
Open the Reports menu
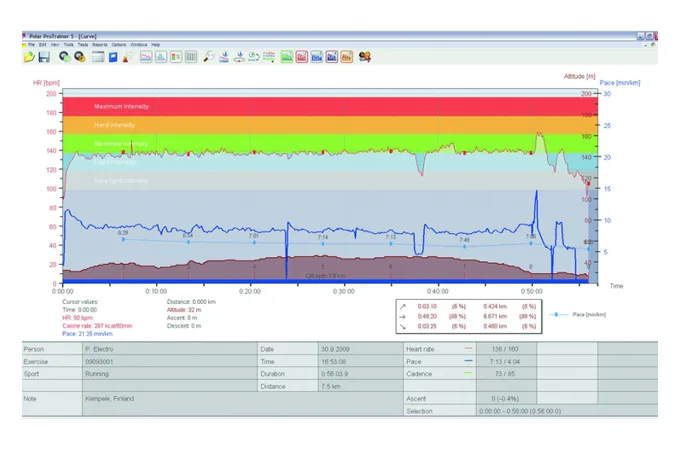point(100,45)
